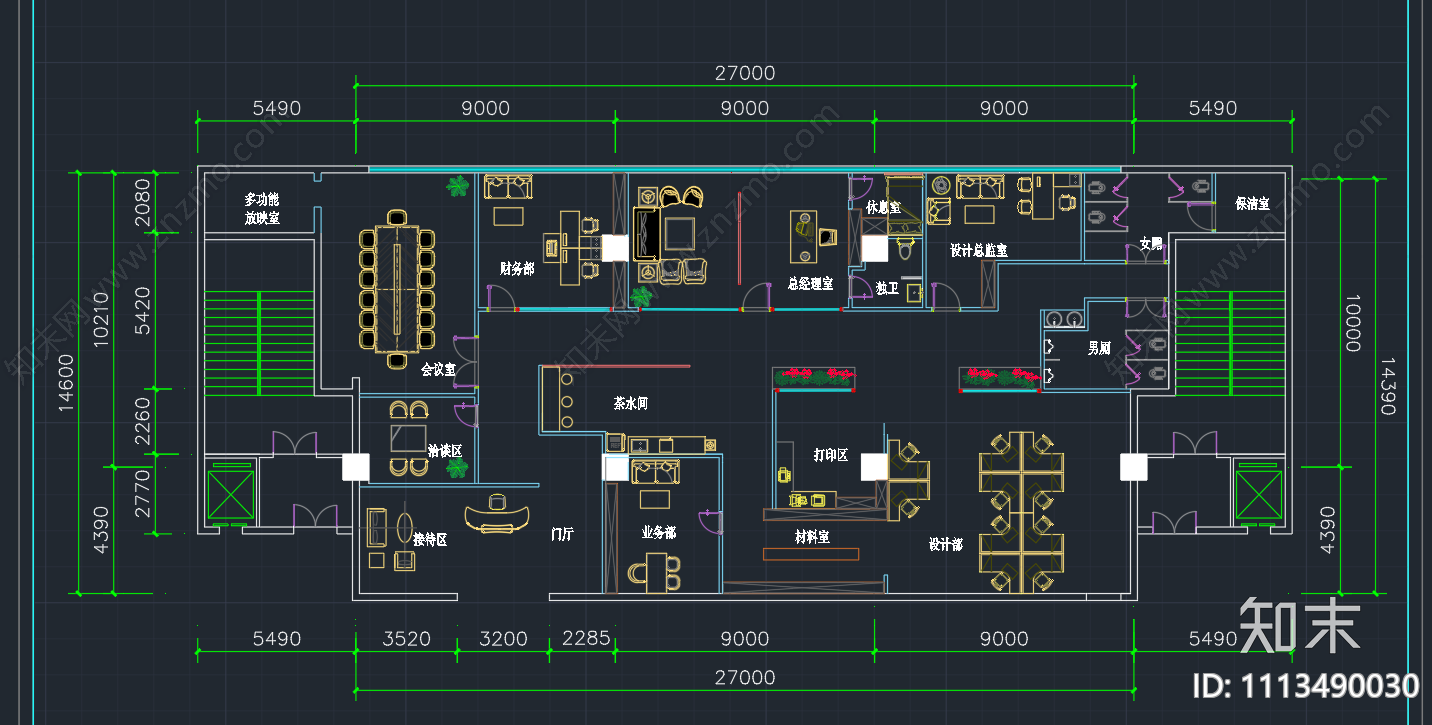1432x725 pixels.
Task: Select the 接待区 label
Action: point(430,539)
